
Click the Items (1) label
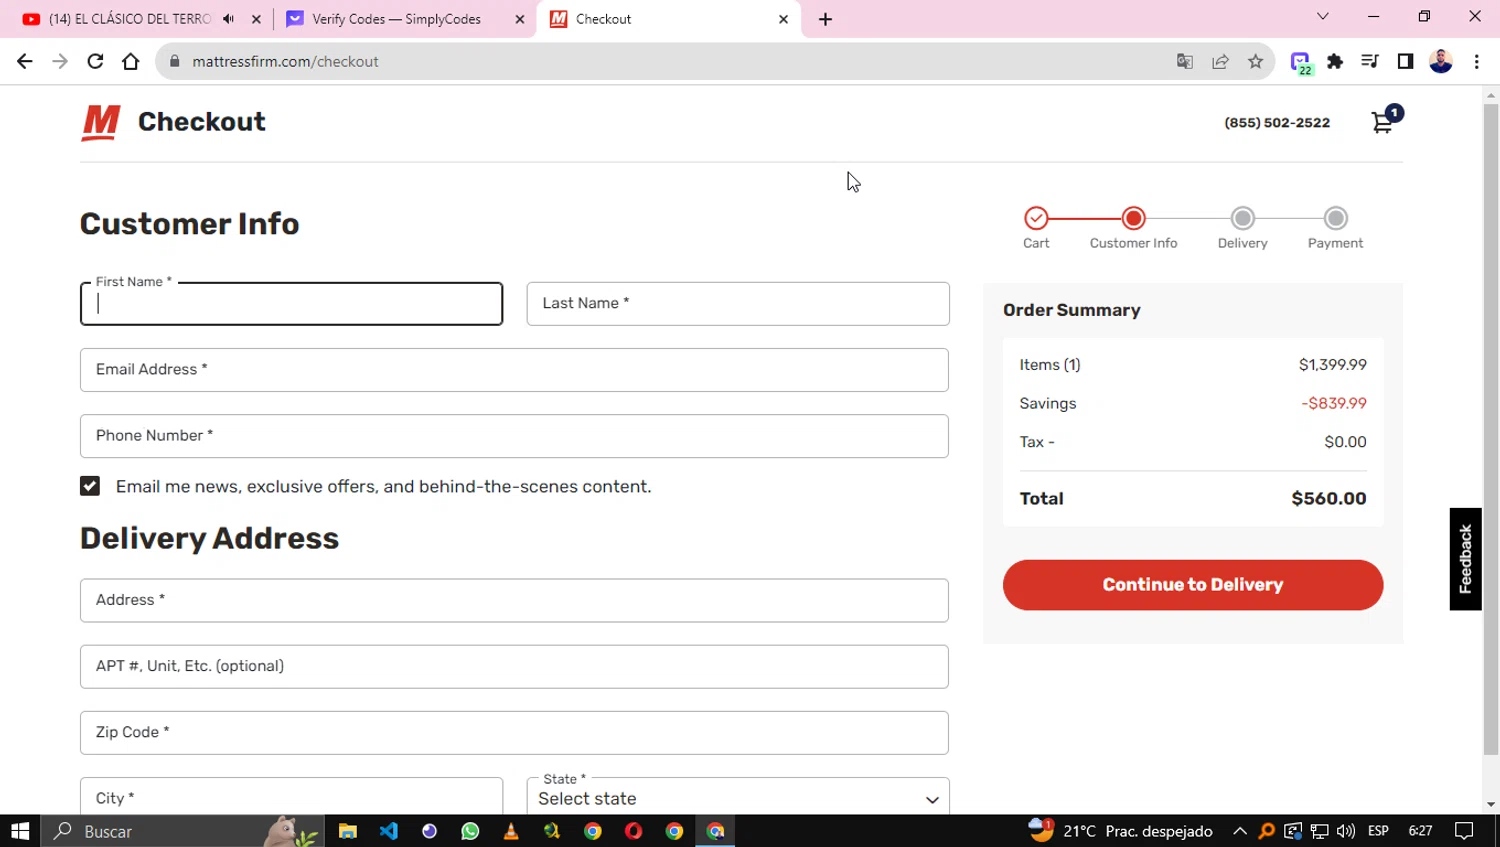[1050, 365]
